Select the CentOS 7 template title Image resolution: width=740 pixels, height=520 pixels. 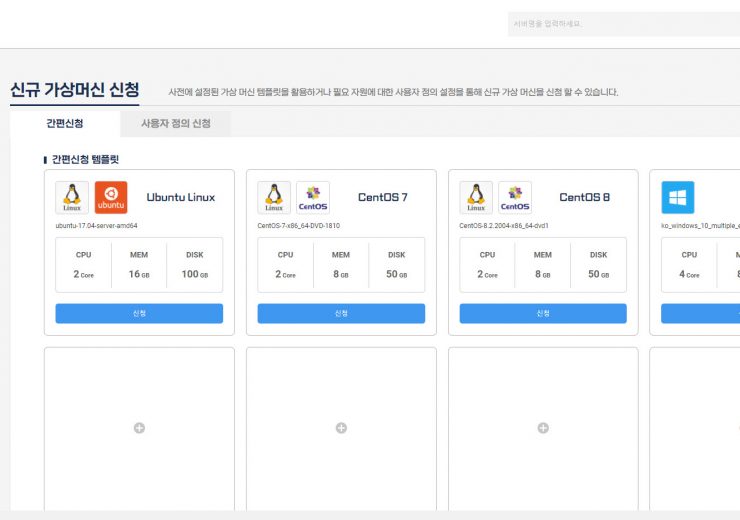click(x=383, y=197)
